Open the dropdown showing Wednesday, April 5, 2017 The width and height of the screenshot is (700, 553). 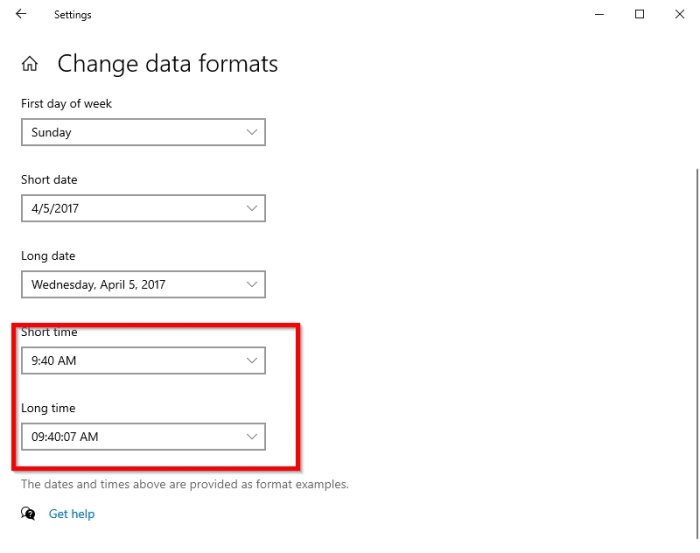[x=143, y=284]
